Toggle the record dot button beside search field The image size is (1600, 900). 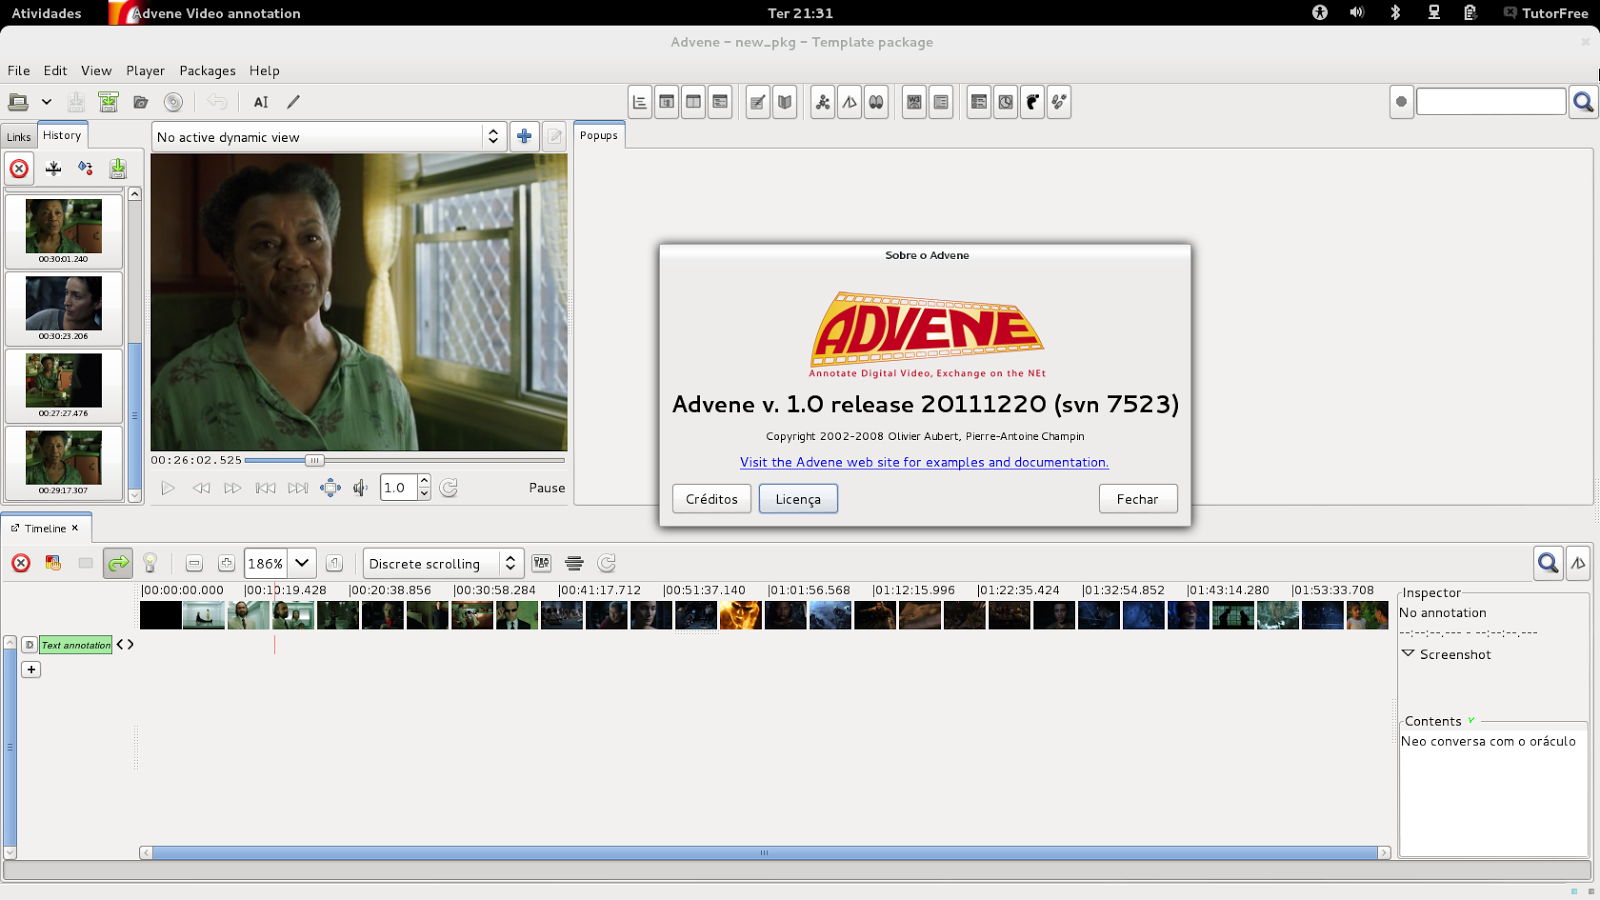click(1401, 102)
